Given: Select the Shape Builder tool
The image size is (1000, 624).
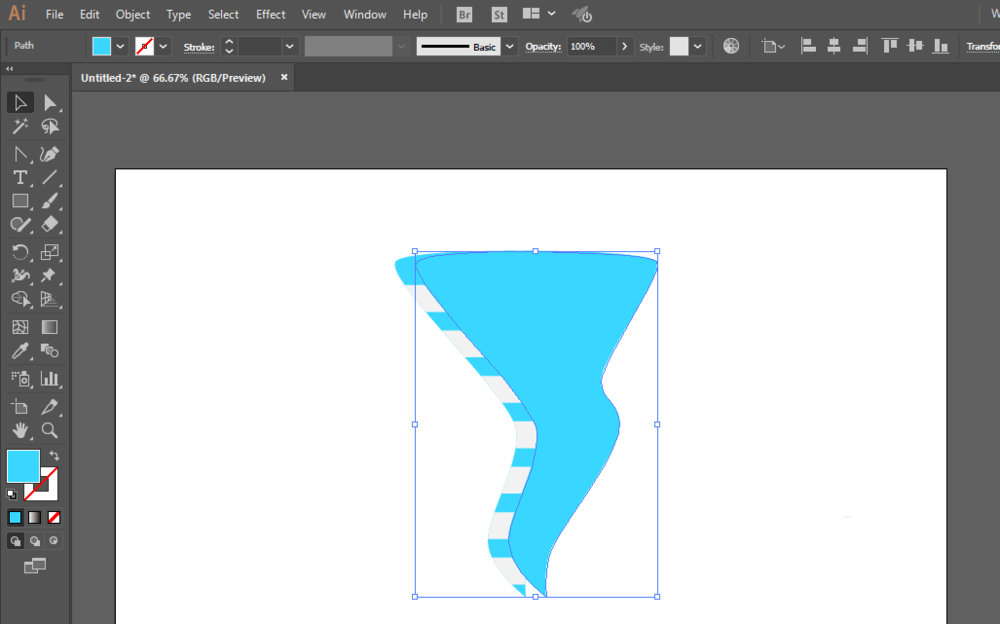Looking at the screenshot, I should 20,299.
